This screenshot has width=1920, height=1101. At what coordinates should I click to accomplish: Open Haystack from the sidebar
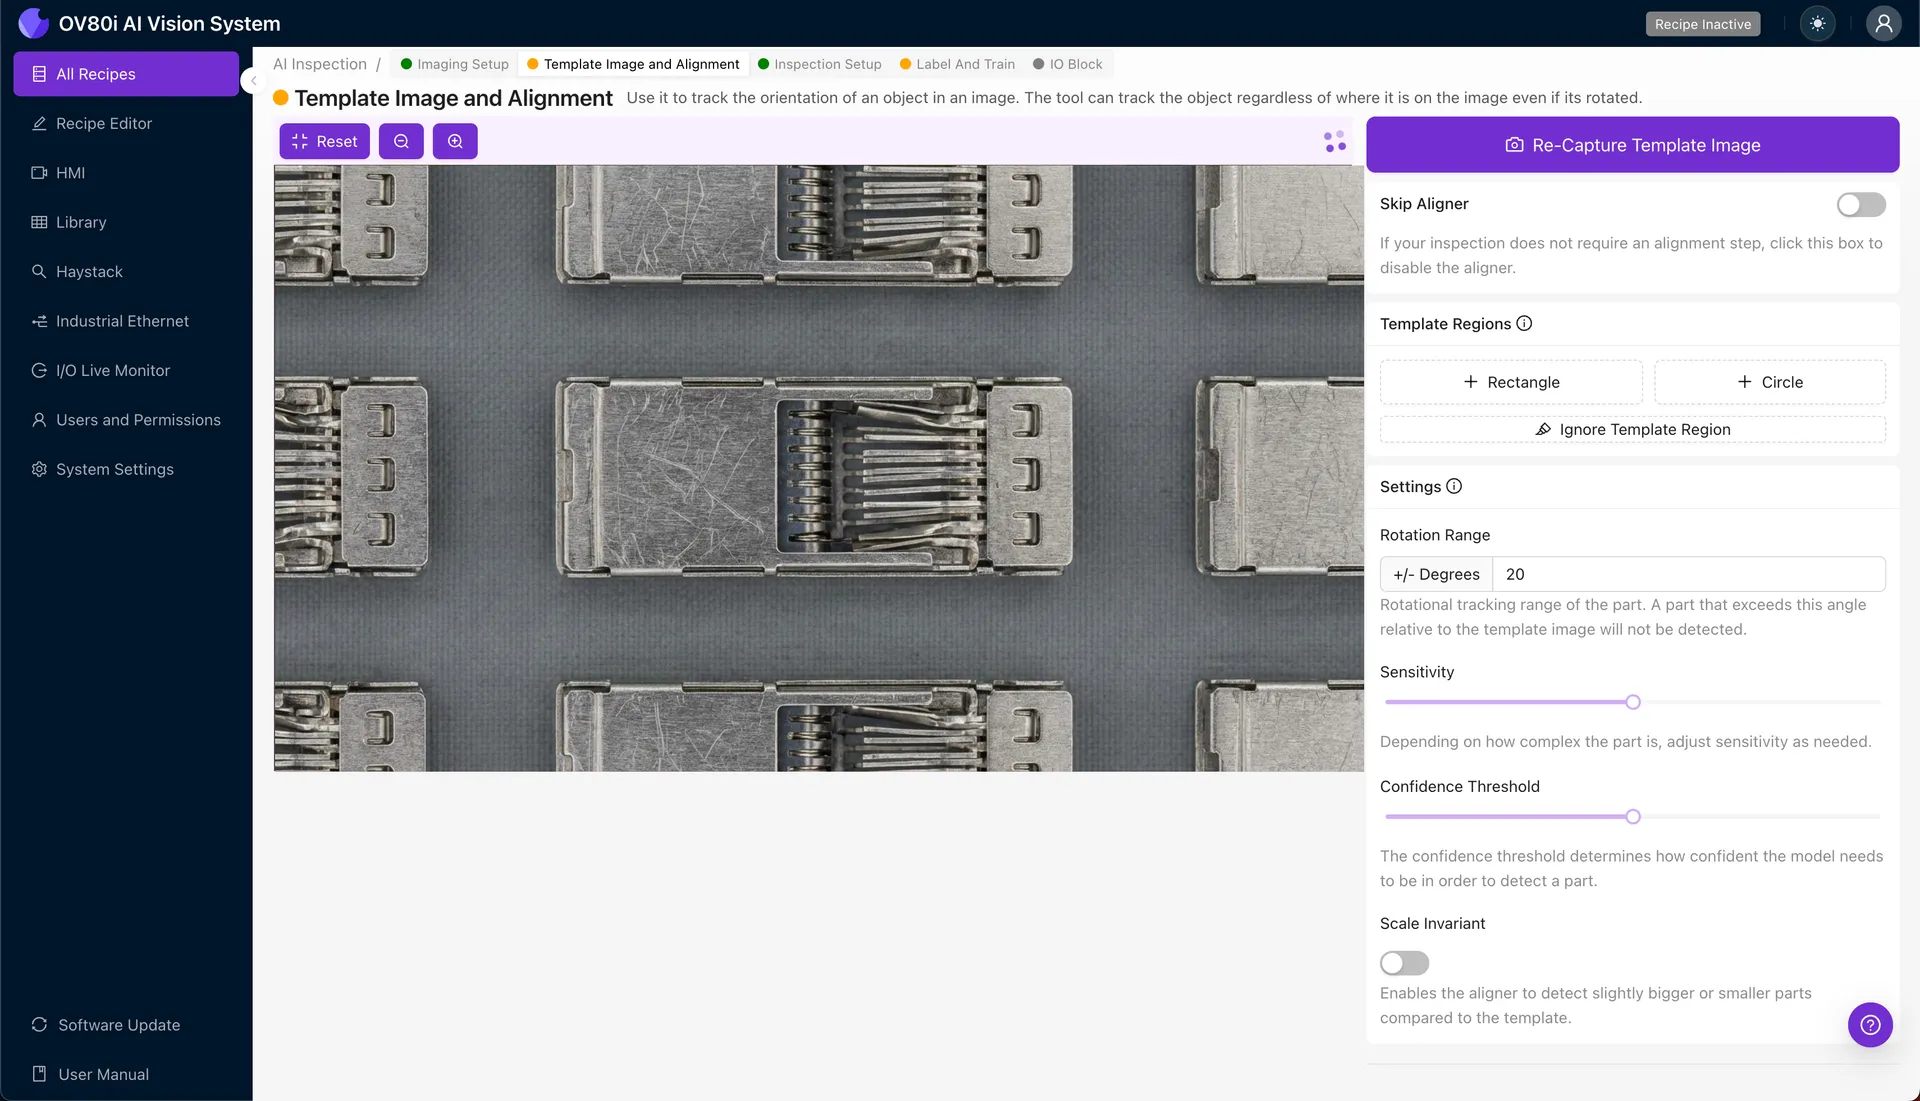89,272
